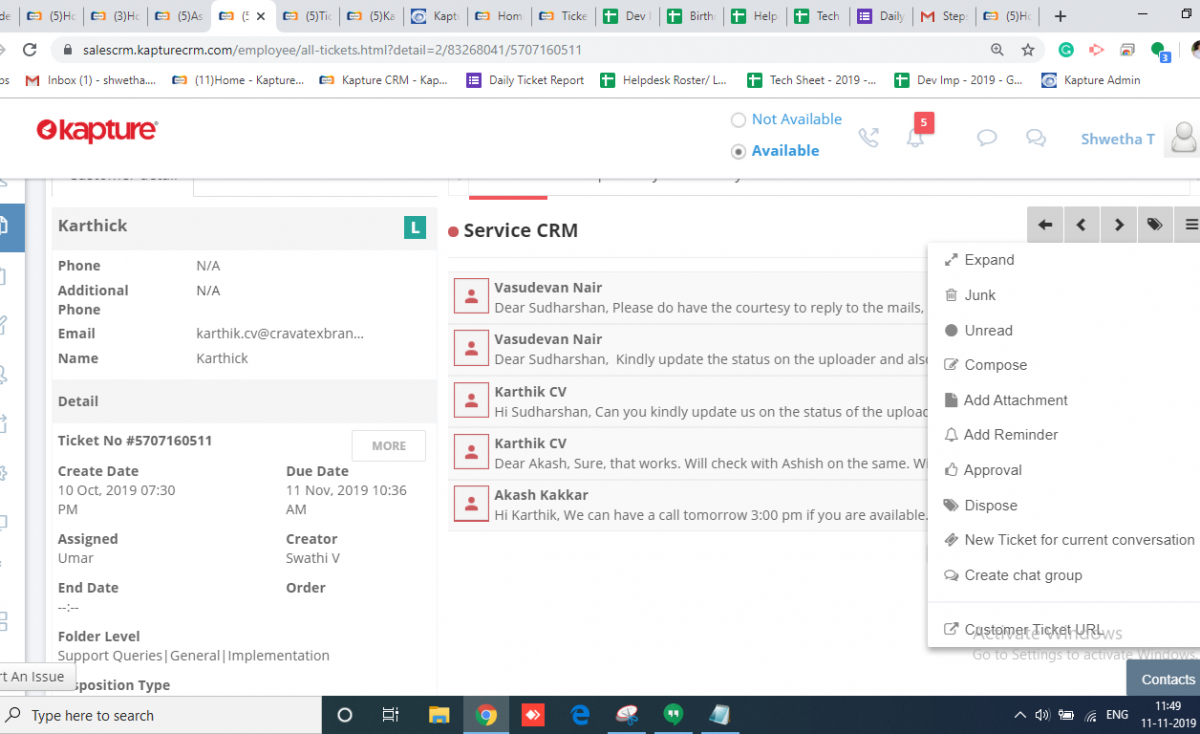Go to previous ticket with left chevron

pos(1081,225)
